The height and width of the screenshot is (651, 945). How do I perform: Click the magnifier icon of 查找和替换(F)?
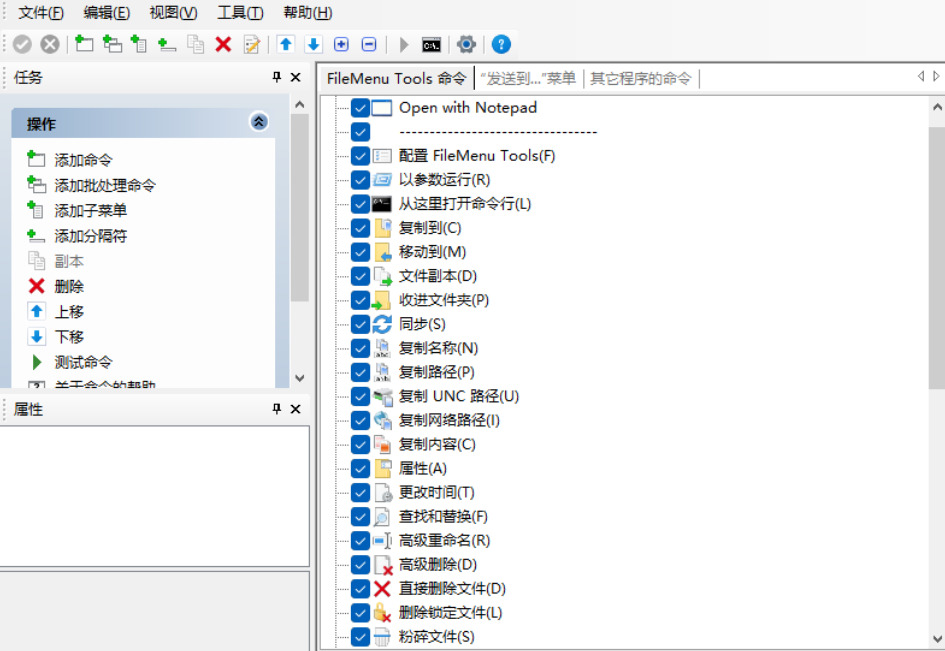[382, 517]
